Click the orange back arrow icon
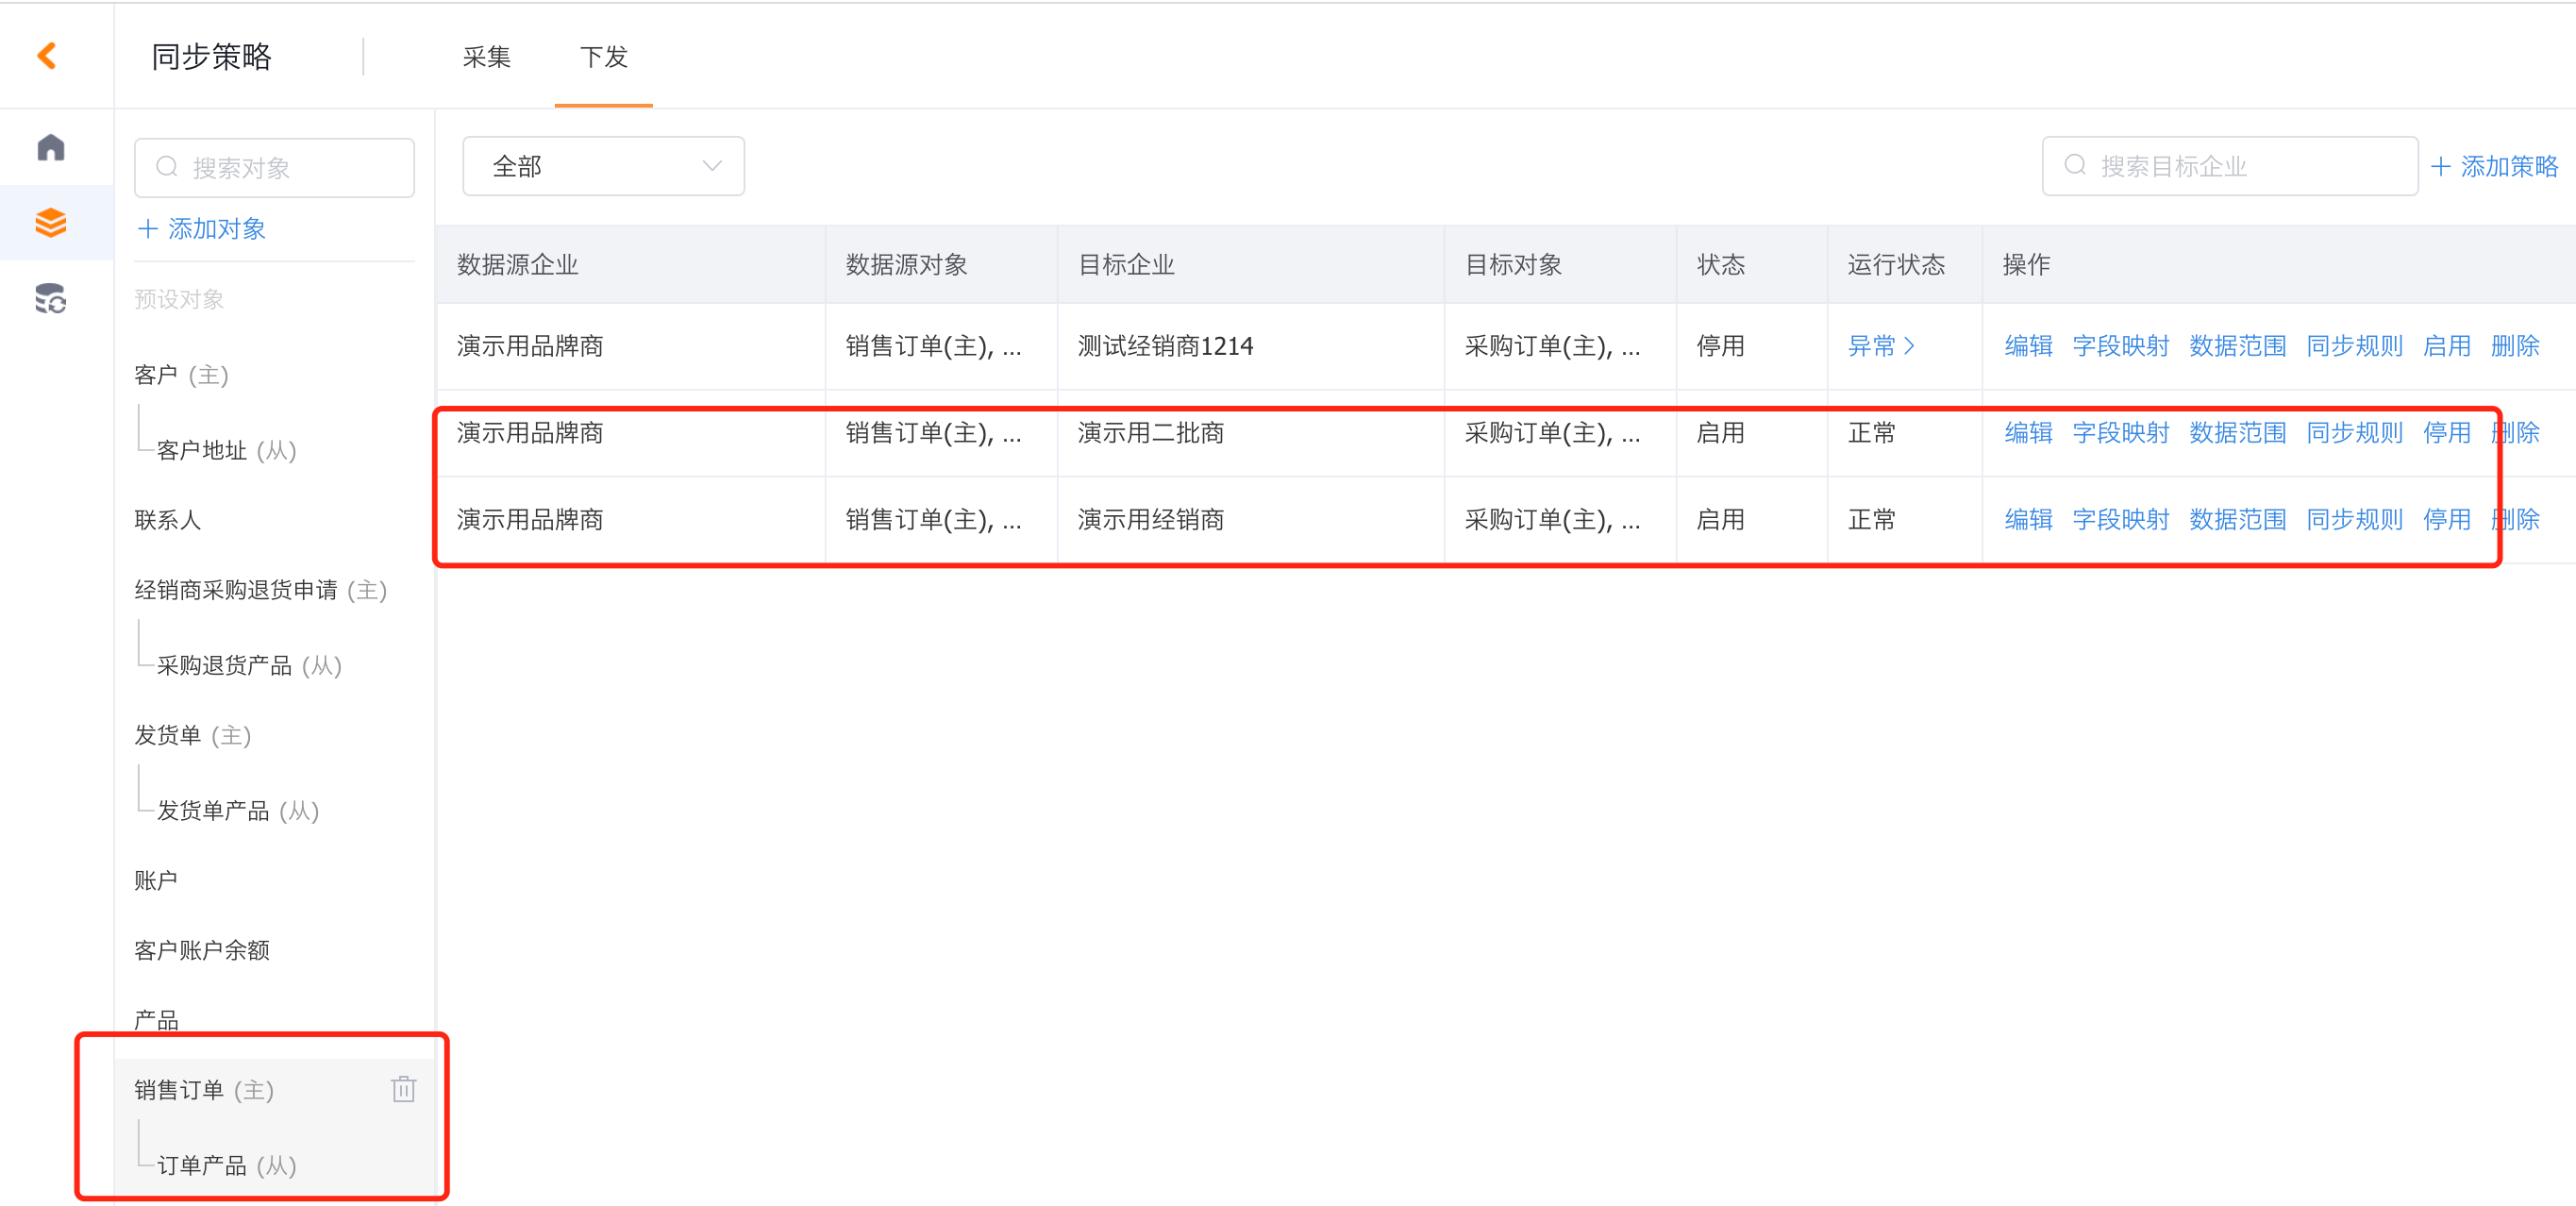Viewport: 2576px width, 1206px height. click(x=46, y=55)
